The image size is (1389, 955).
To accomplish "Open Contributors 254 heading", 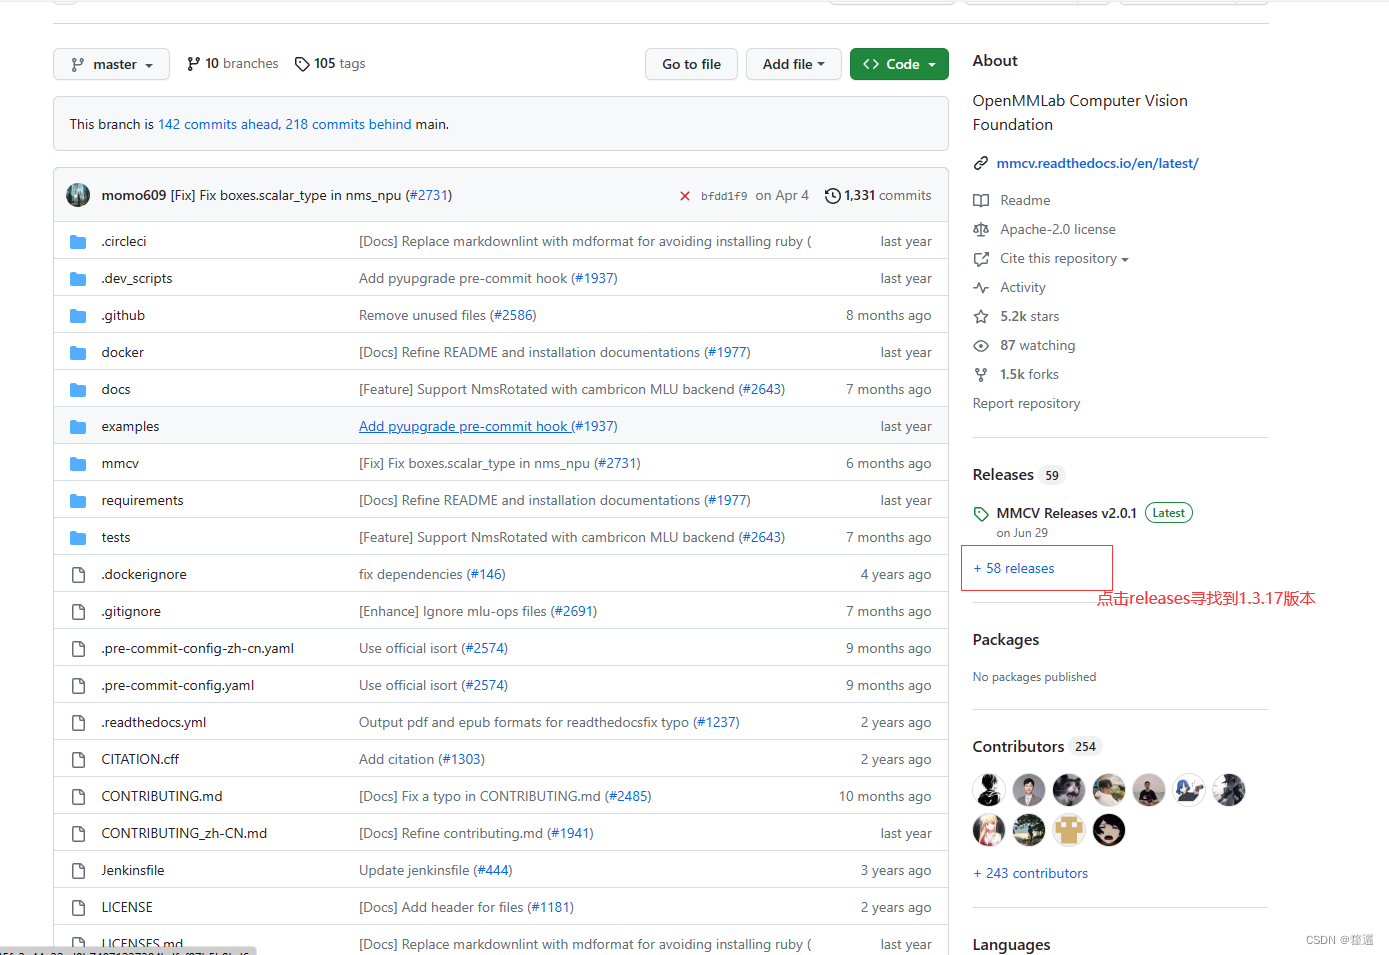I will 1036,747.
